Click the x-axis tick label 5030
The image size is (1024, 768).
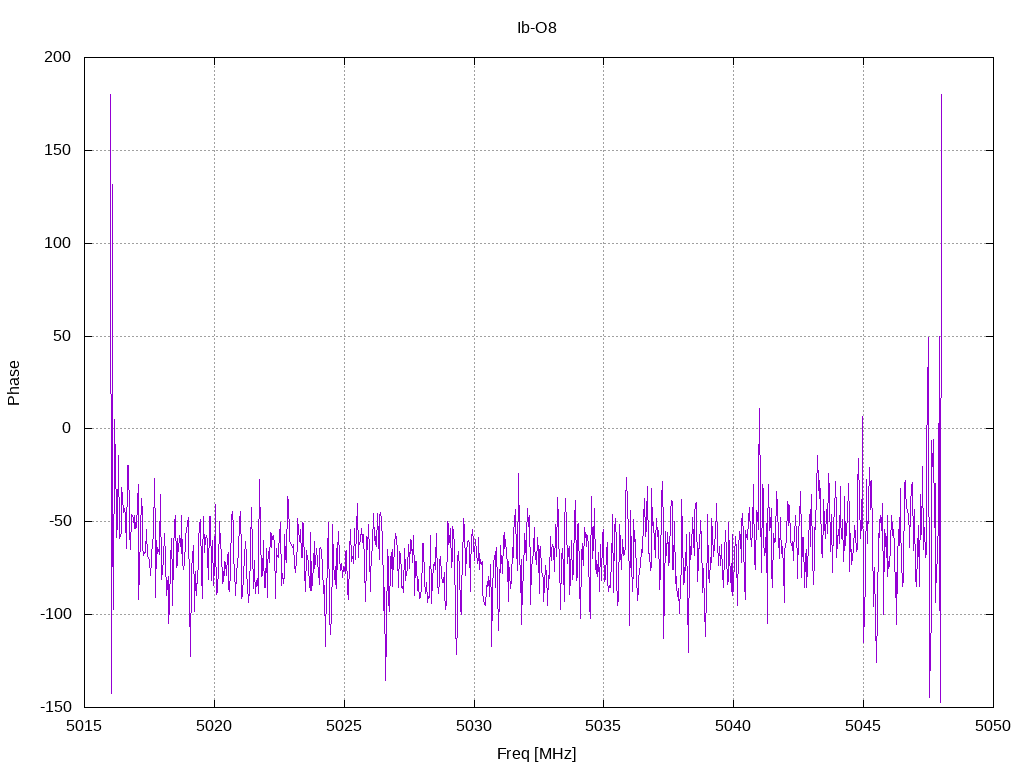(x=474, y=726)
